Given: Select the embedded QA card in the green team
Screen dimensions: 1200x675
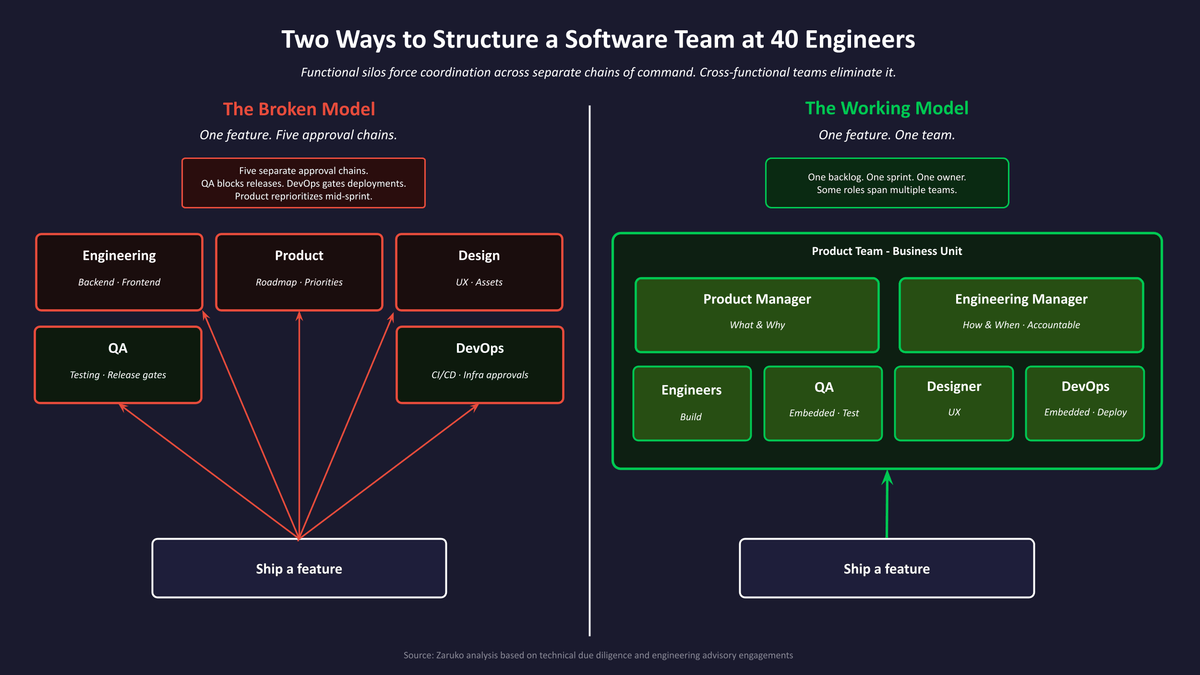Looking at the screenshot, I should 823,402.
